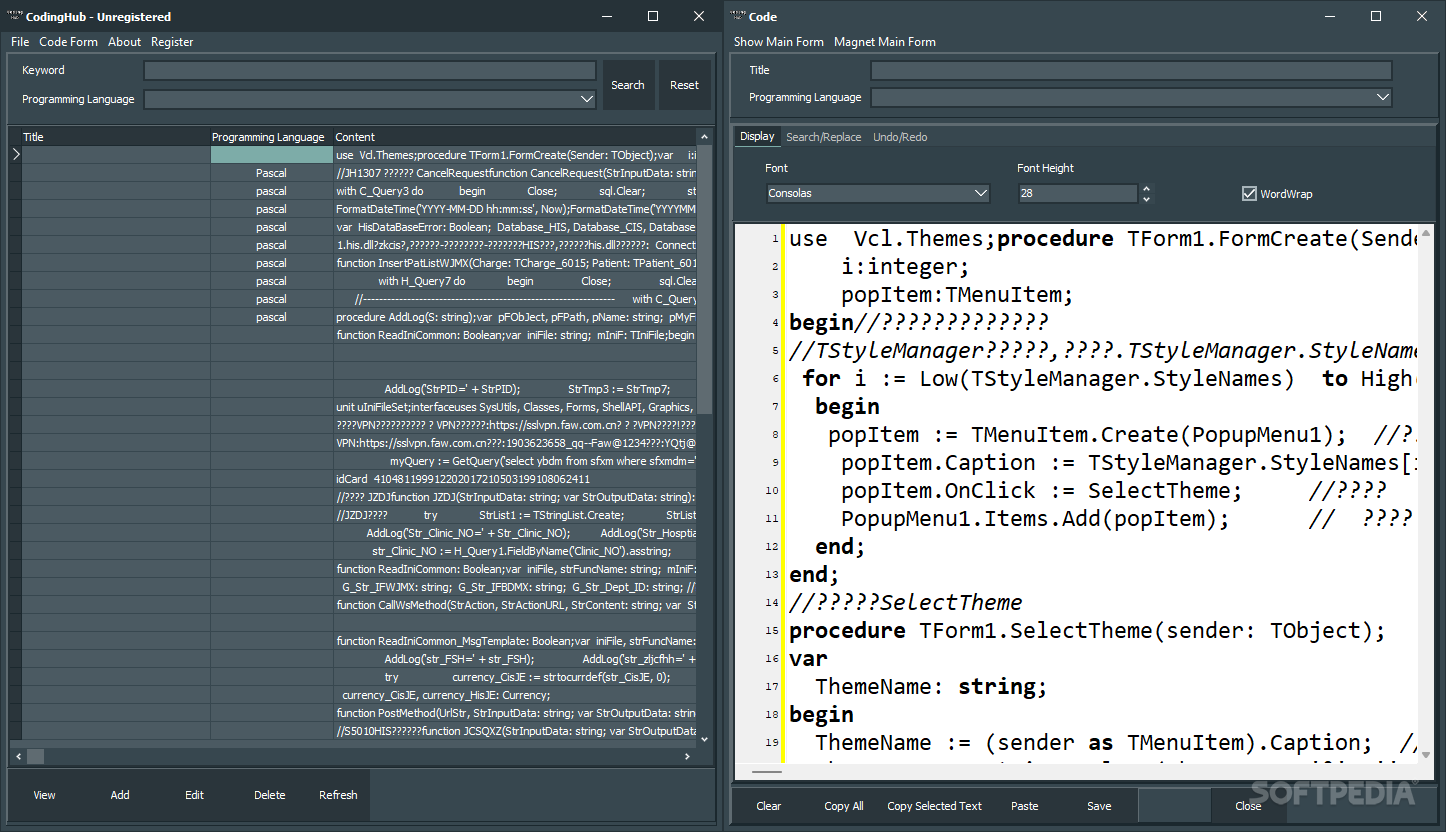
Task: Click the Add button
Action: pos(120,795)
